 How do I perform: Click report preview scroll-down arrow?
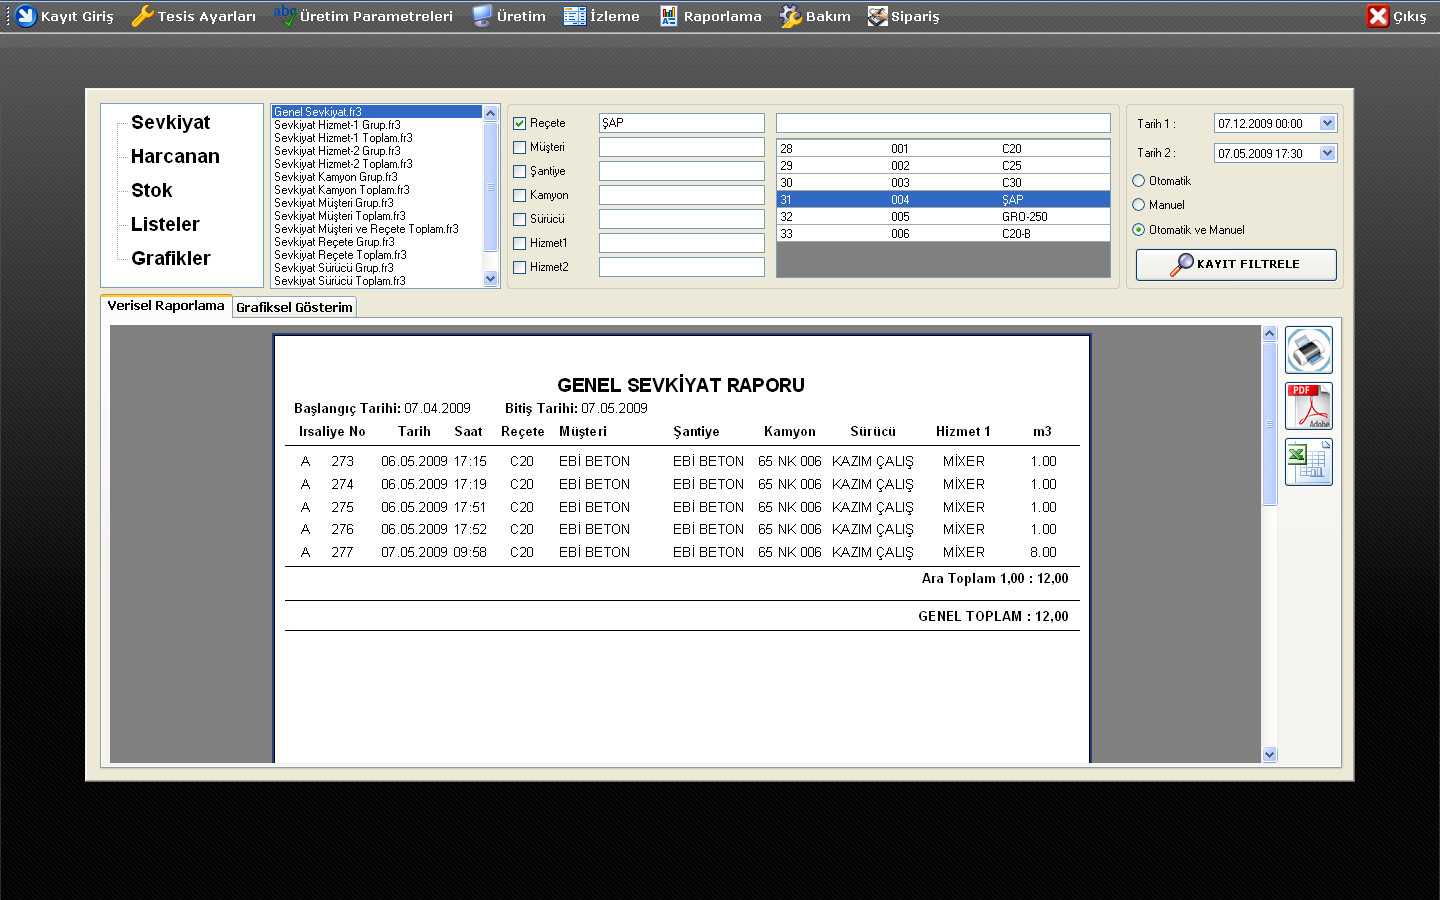click(x=1270, y=755)
